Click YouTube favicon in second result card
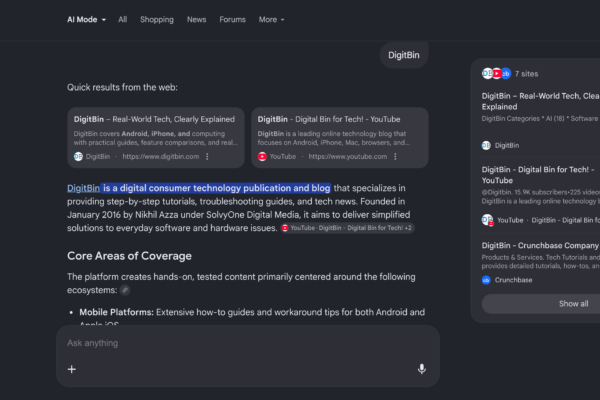 (x=262, y=157)
